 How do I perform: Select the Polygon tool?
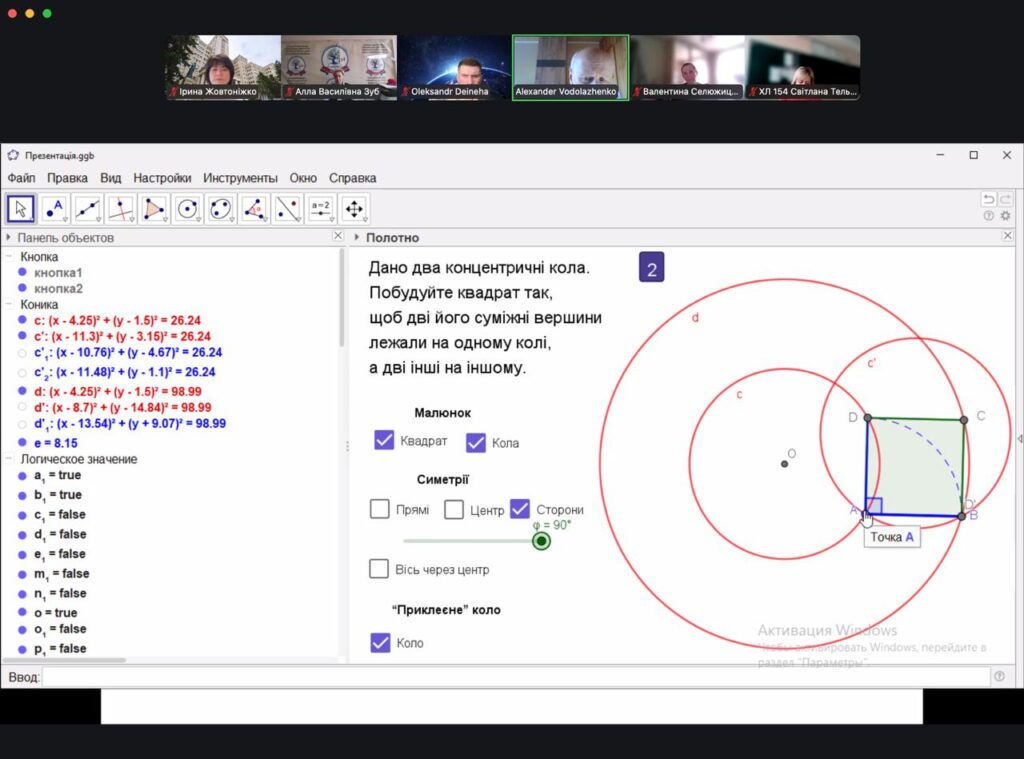[154, 209]
